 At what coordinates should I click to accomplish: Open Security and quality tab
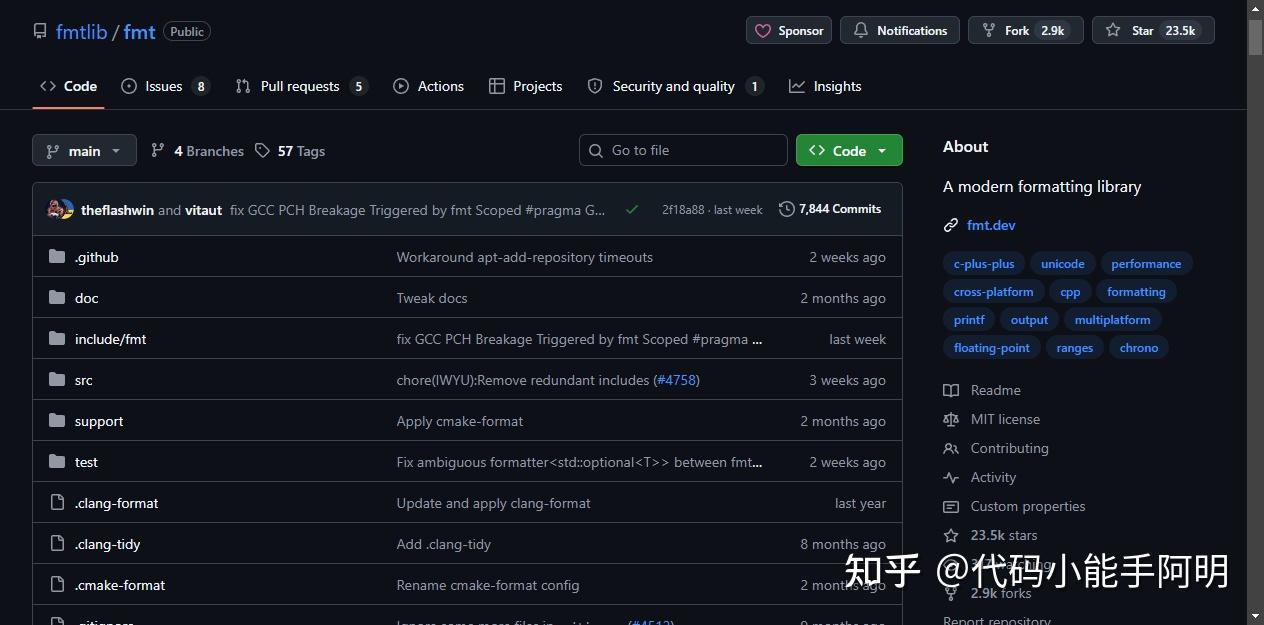[676, 86]
